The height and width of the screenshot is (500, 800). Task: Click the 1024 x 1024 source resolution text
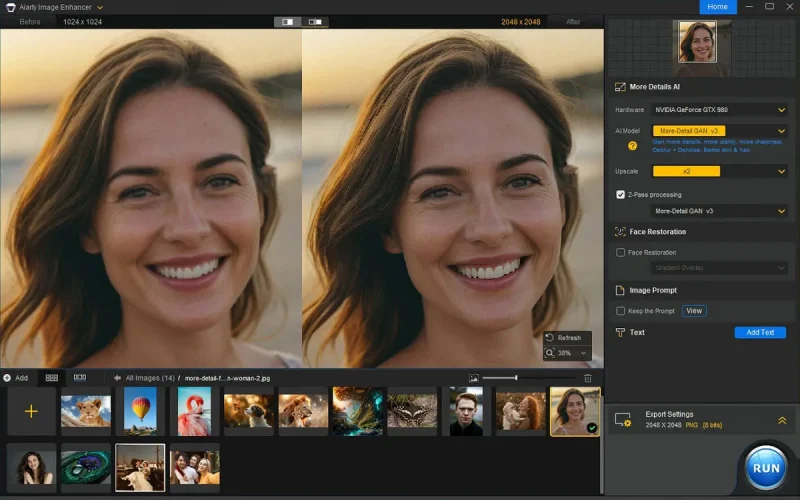(83, 22)
